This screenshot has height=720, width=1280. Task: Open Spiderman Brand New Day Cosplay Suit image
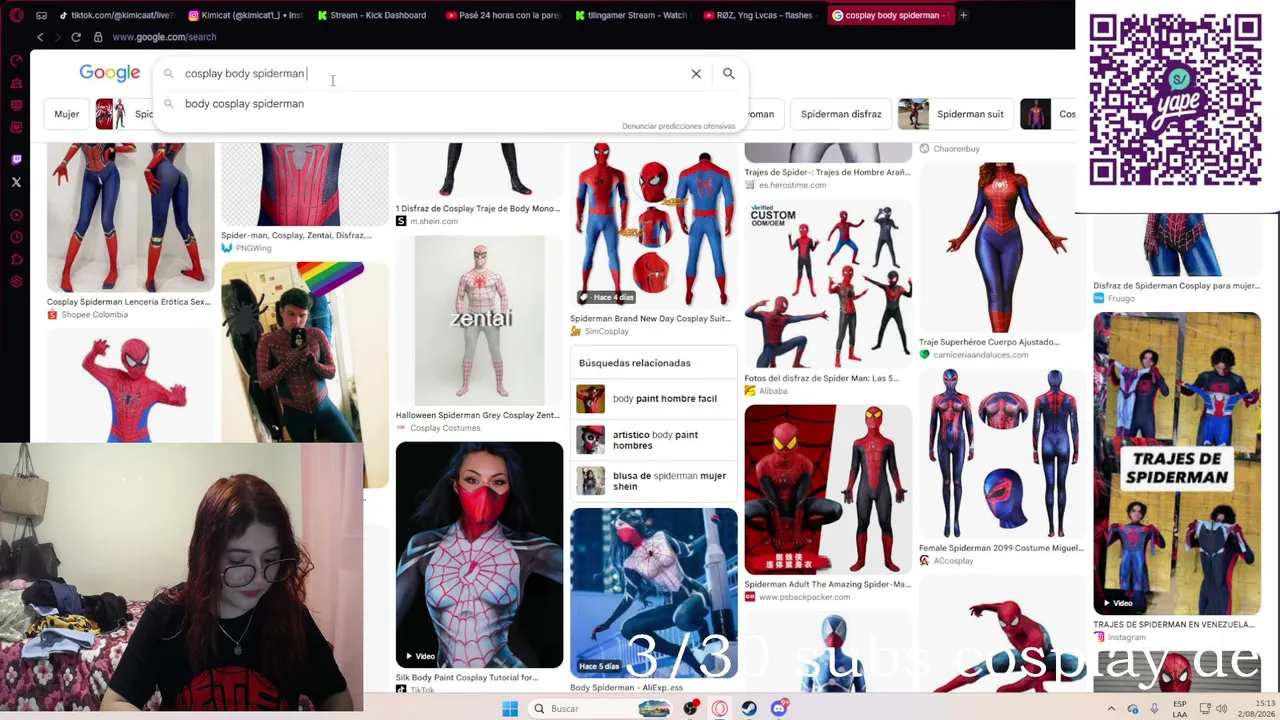(654, 224)
